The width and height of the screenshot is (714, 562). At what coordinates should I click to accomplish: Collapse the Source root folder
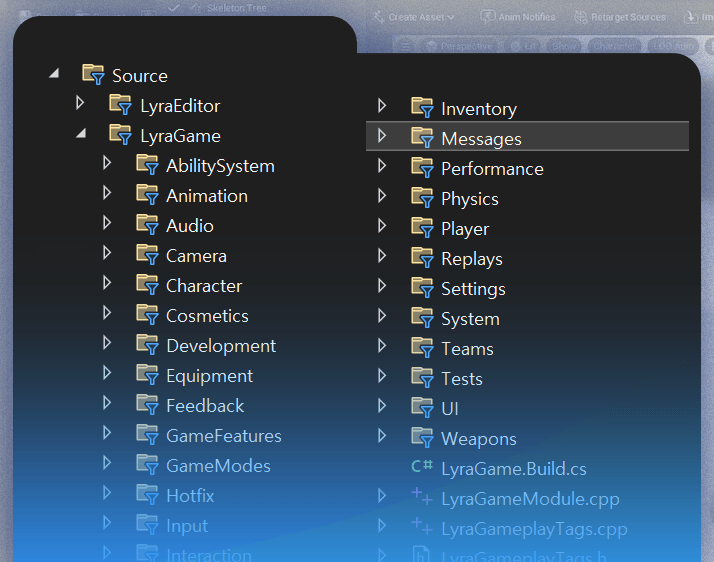[54, 73]
